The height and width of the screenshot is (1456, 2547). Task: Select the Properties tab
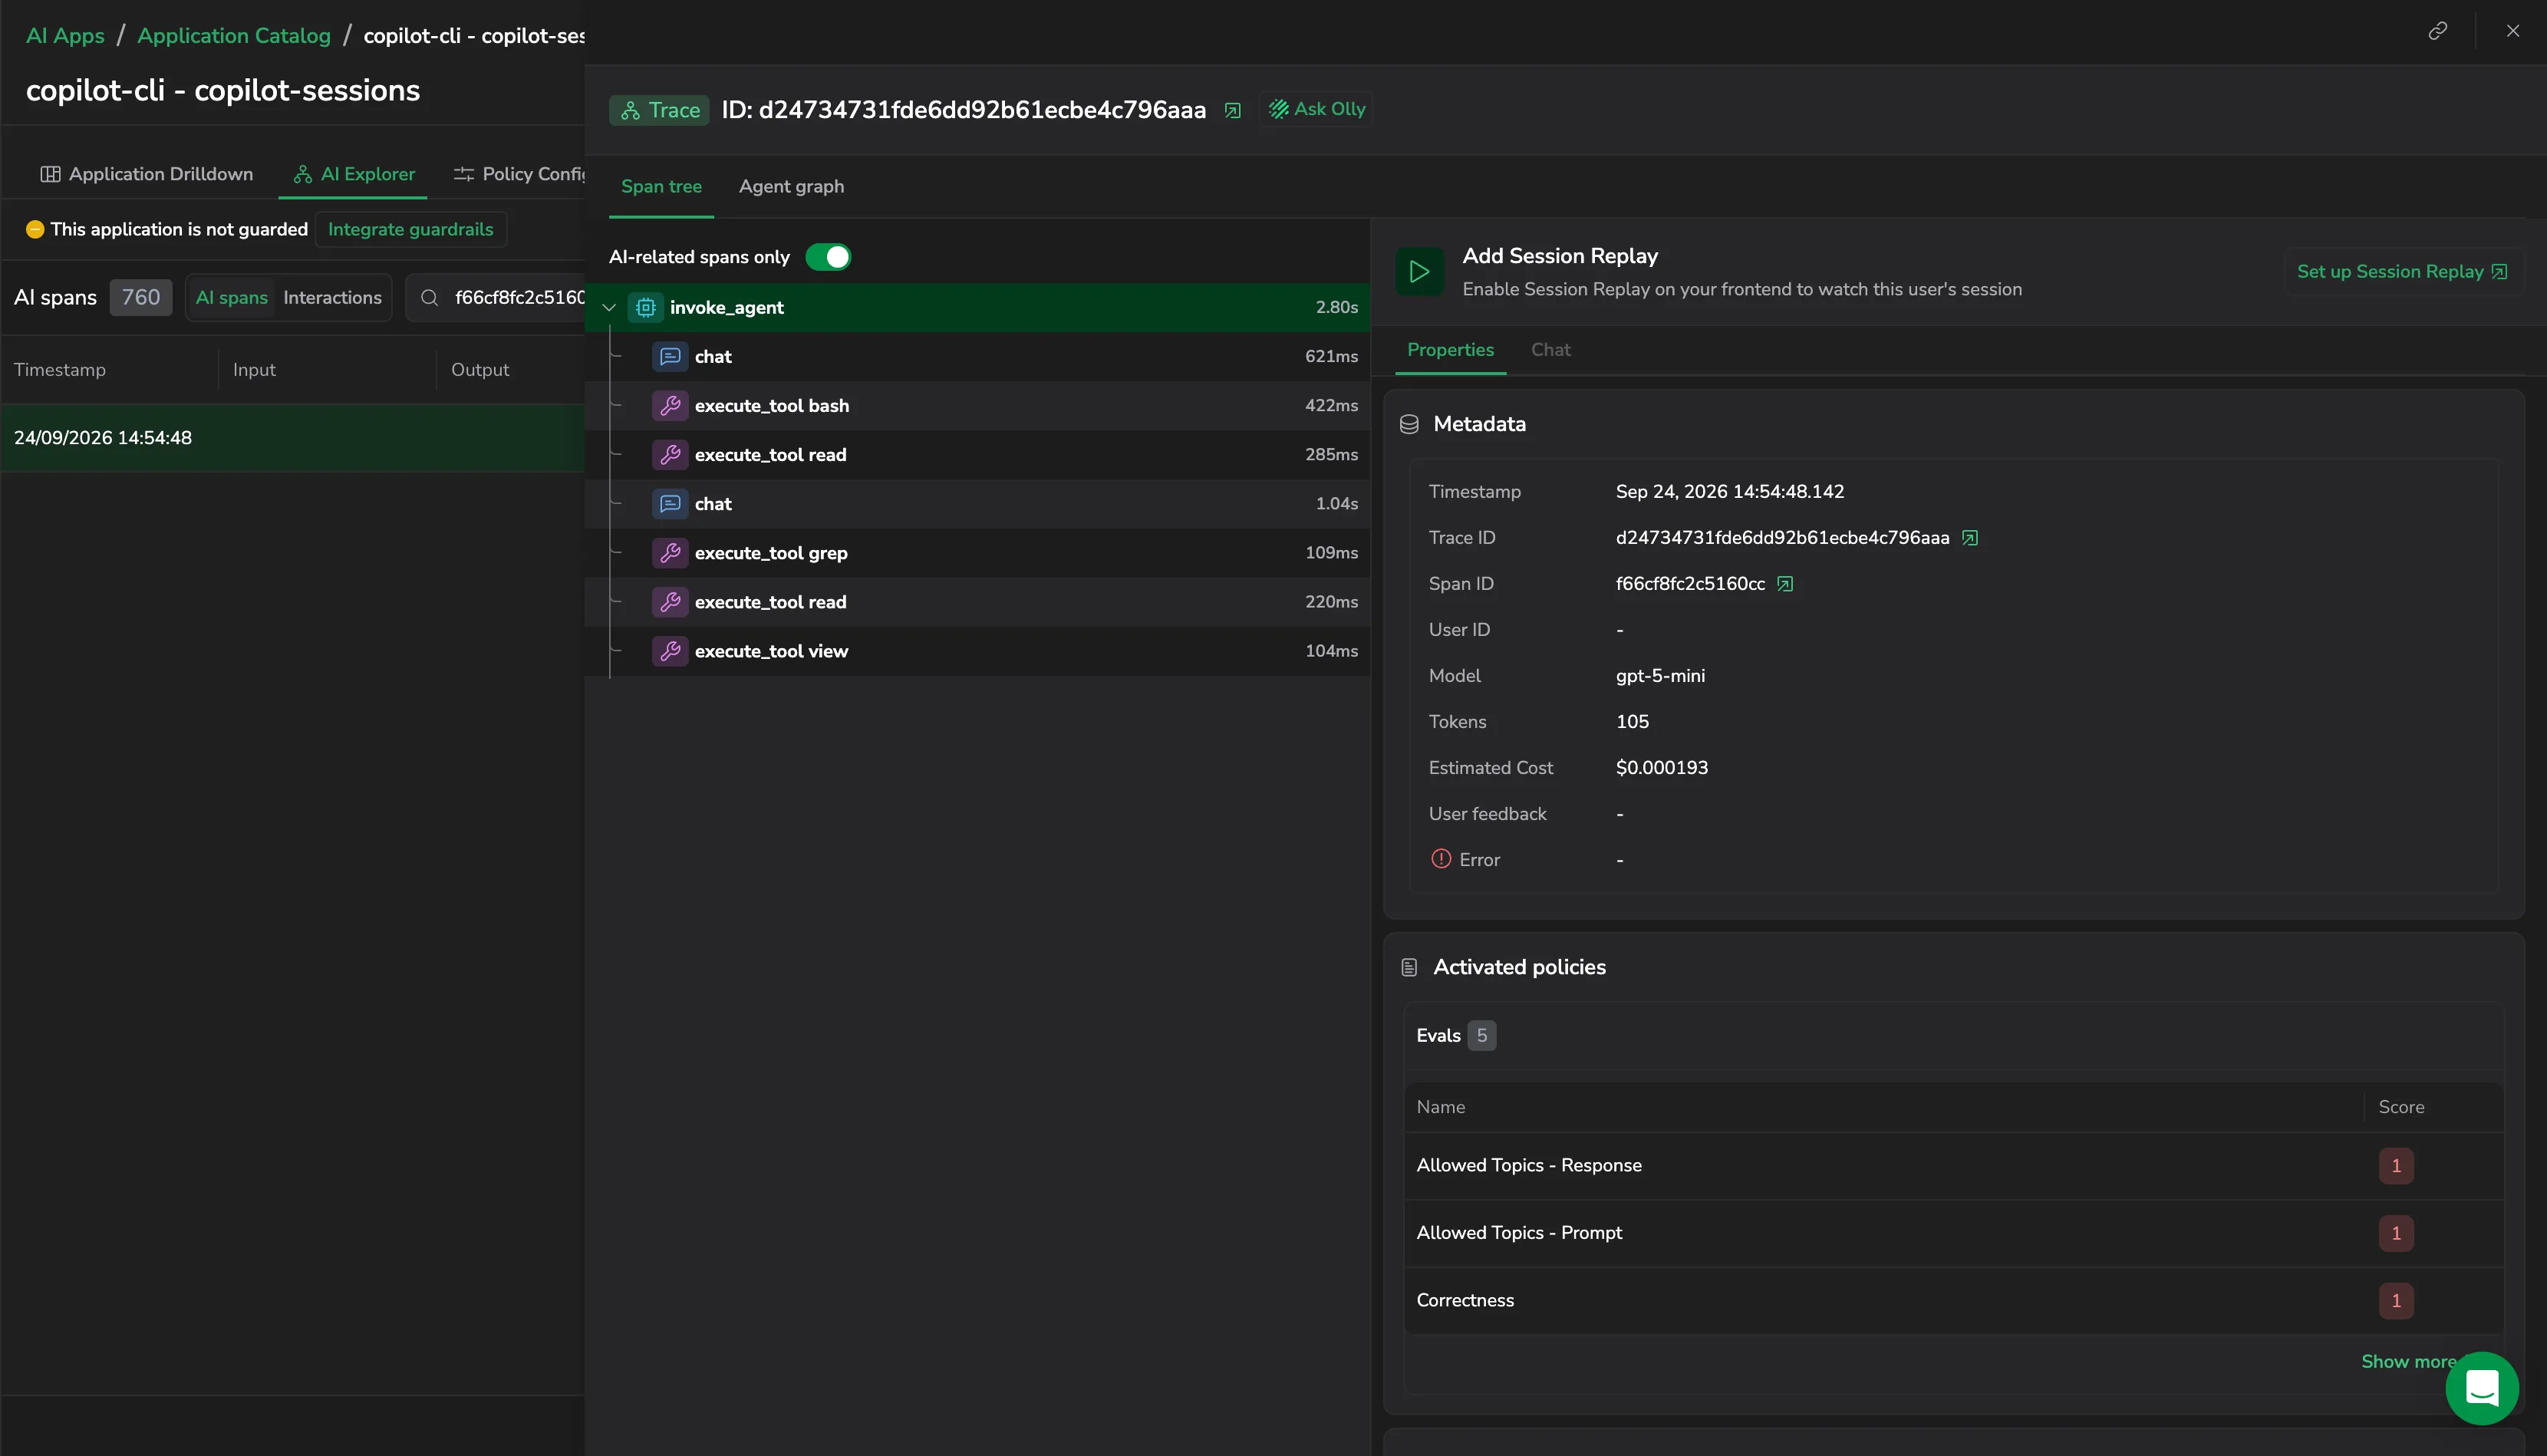[1450, 350]
